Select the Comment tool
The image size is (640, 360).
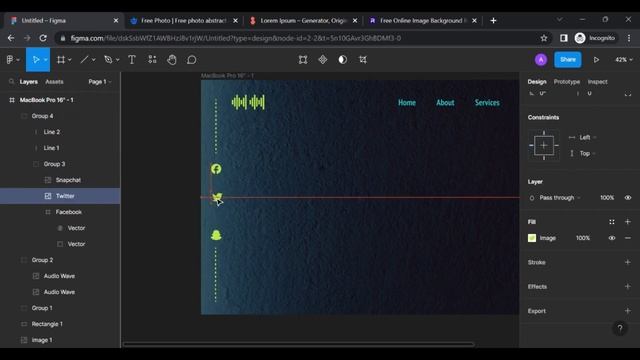191,60
